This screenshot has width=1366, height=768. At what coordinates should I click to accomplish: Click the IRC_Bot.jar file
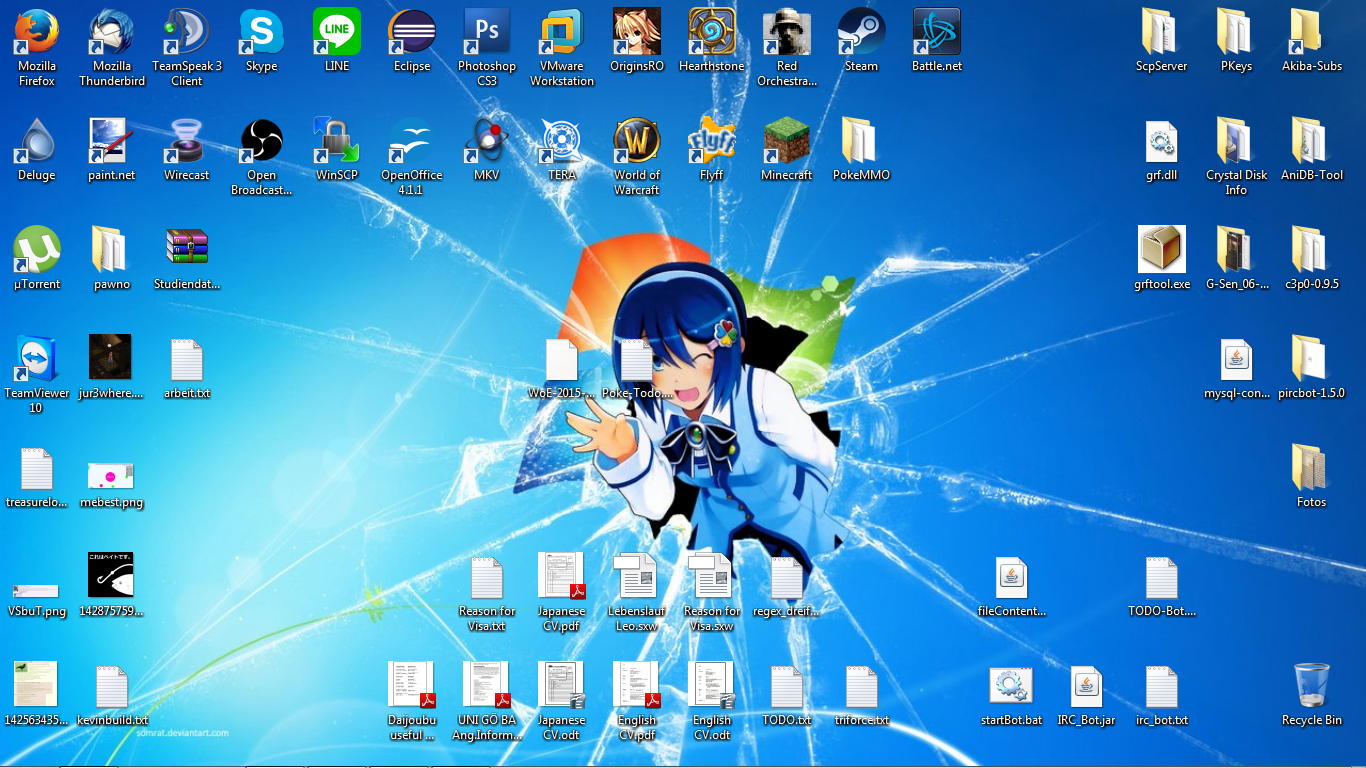click(x=1087, y=687)
